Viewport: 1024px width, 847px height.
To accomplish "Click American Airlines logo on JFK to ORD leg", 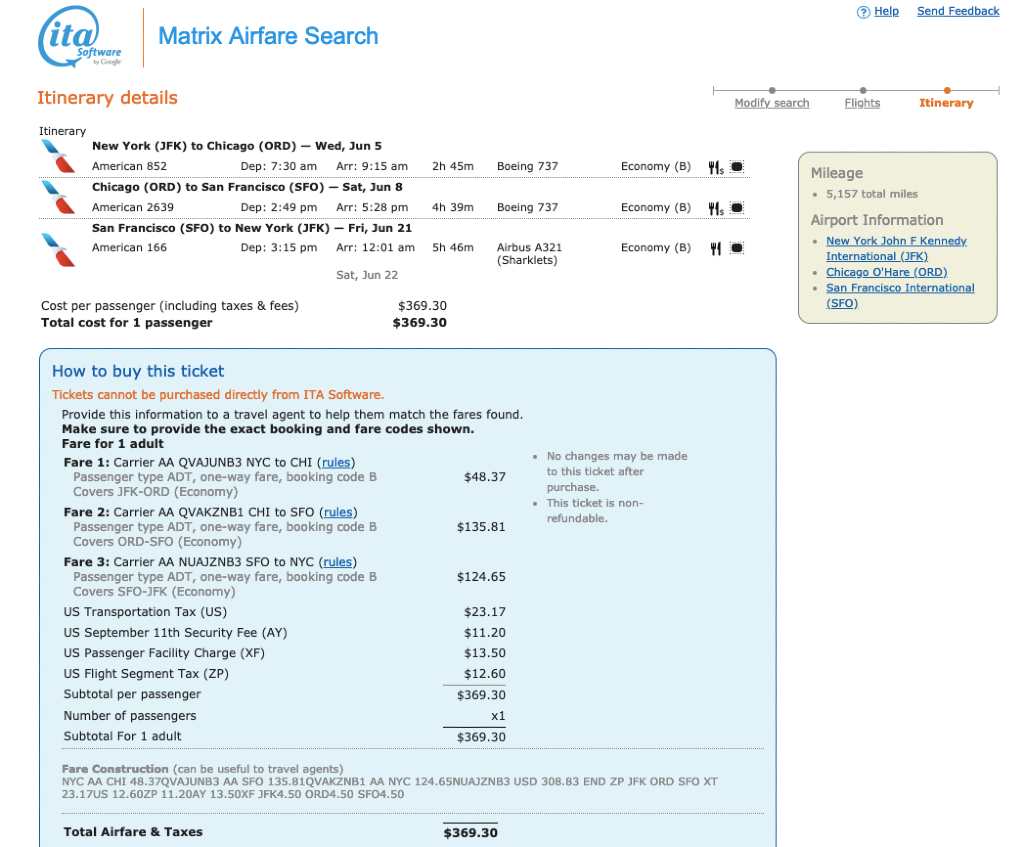I will [58, 156].
